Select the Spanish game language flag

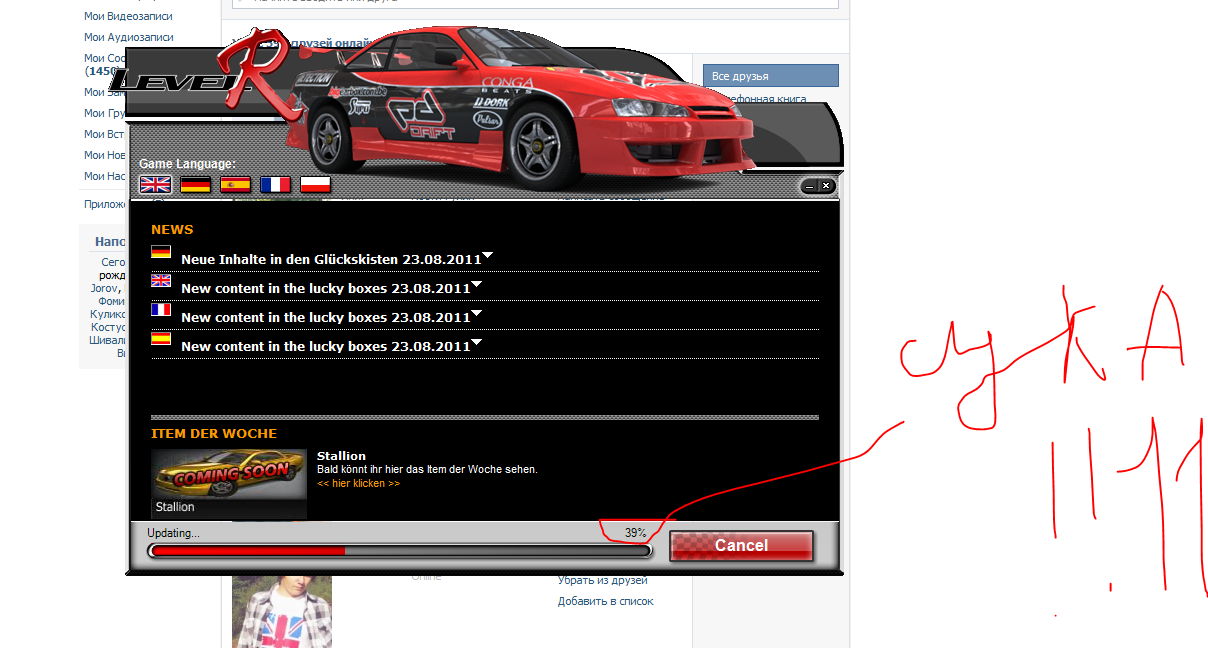(235, 184)
